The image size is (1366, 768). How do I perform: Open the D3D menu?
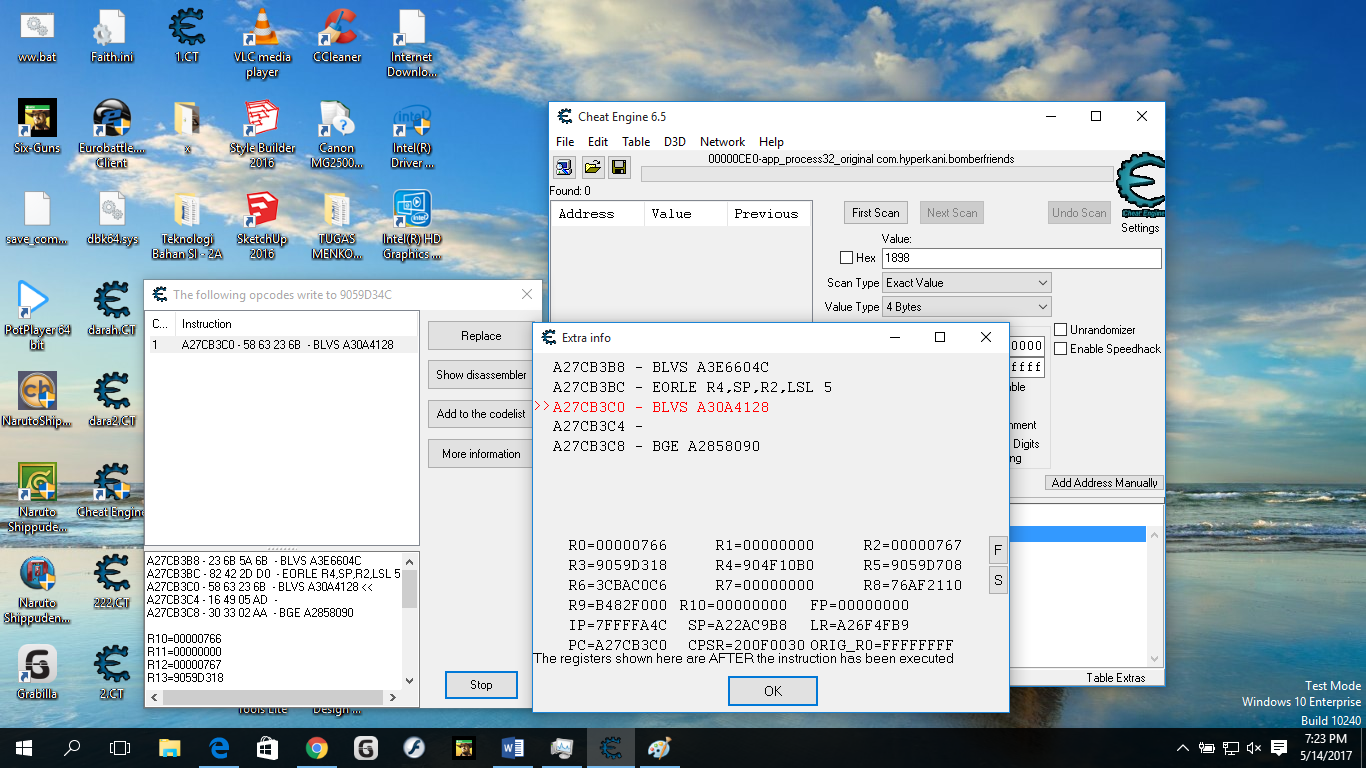pos(675,142)
